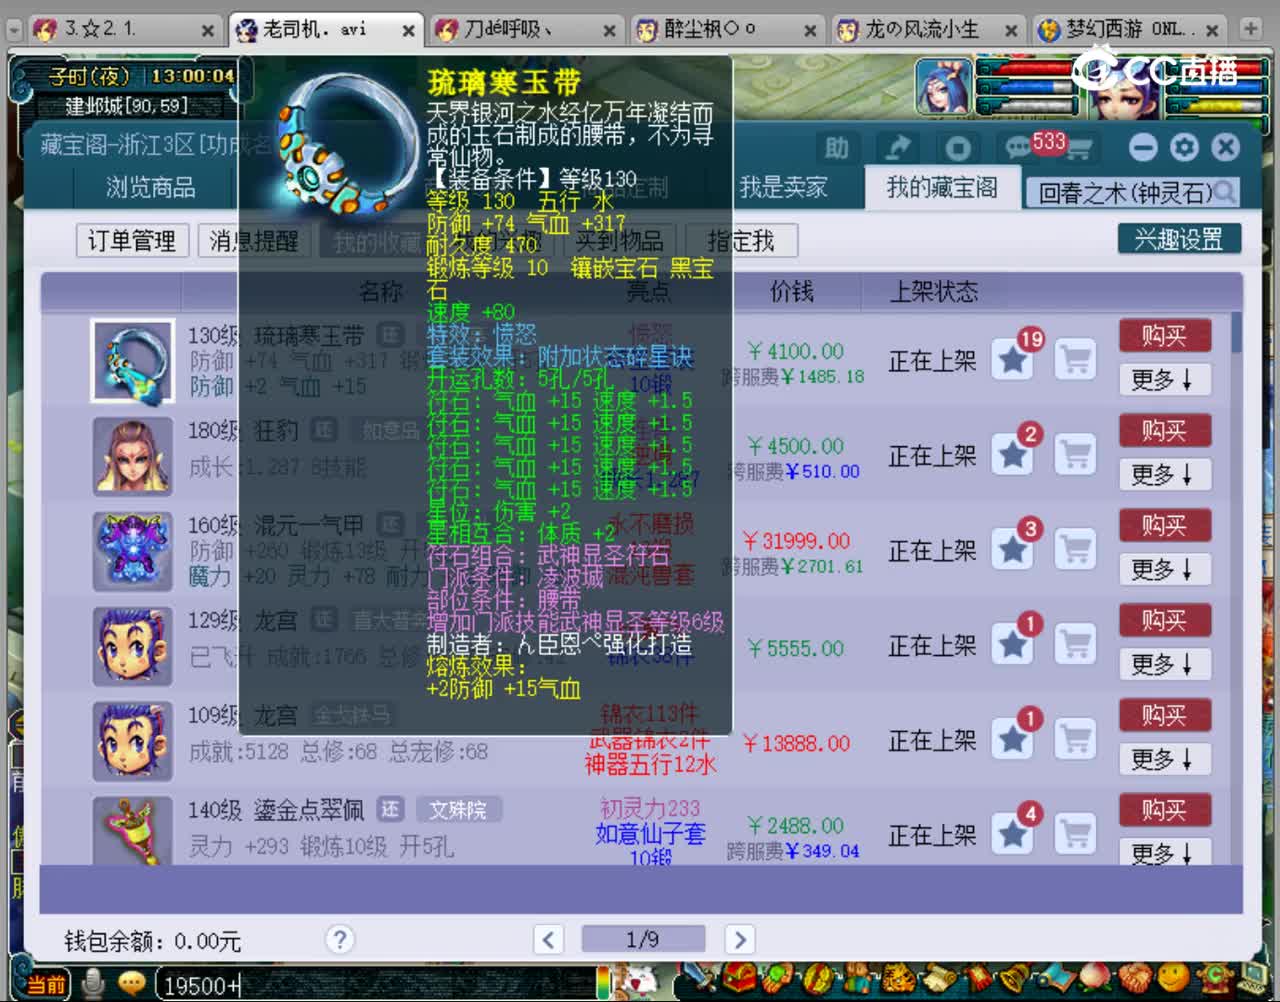Click 混元一气甲 armor thumbnail
The width and height of the screenshot is (1280, 1002).
133,550
